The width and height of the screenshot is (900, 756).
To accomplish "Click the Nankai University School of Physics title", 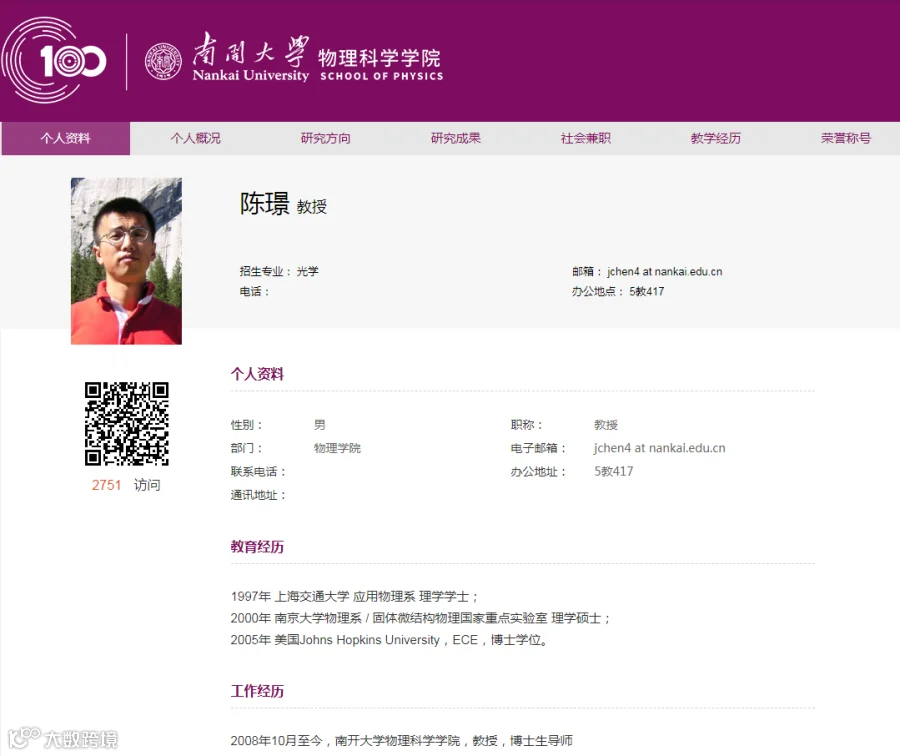I will pos(317,58).
